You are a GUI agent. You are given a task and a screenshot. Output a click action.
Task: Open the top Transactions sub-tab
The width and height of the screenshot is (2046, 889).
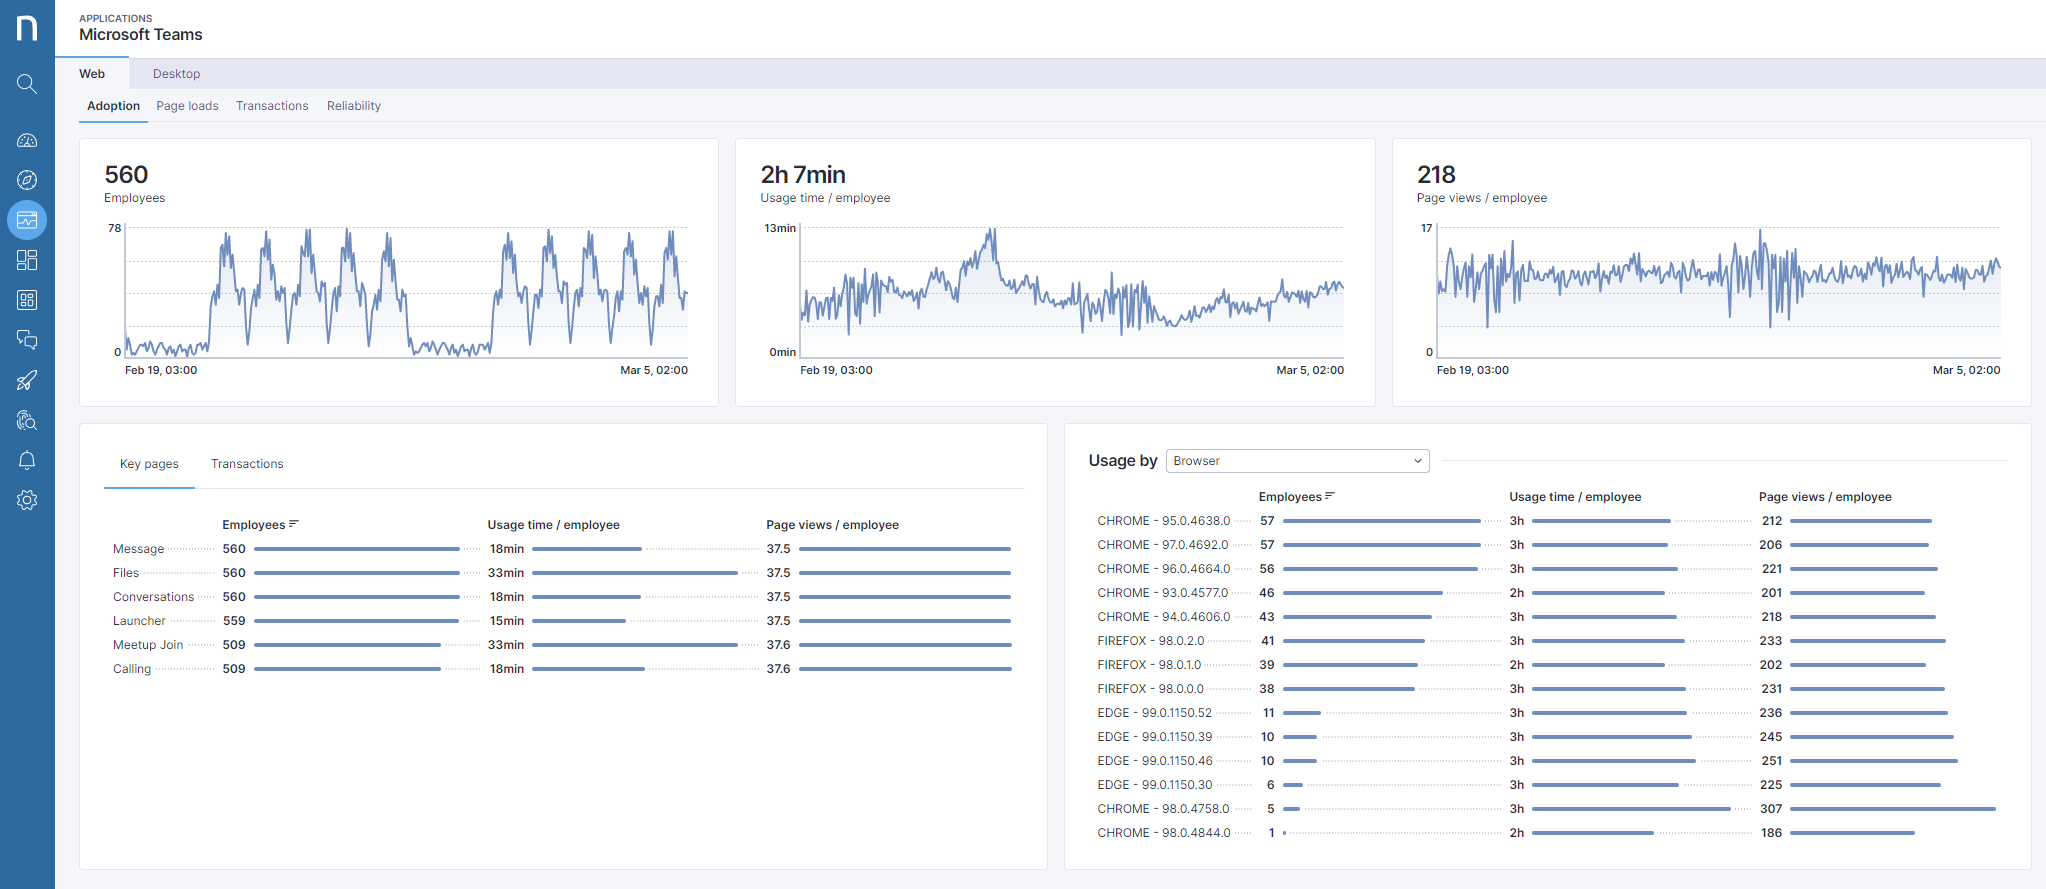(x=272, y=106)
